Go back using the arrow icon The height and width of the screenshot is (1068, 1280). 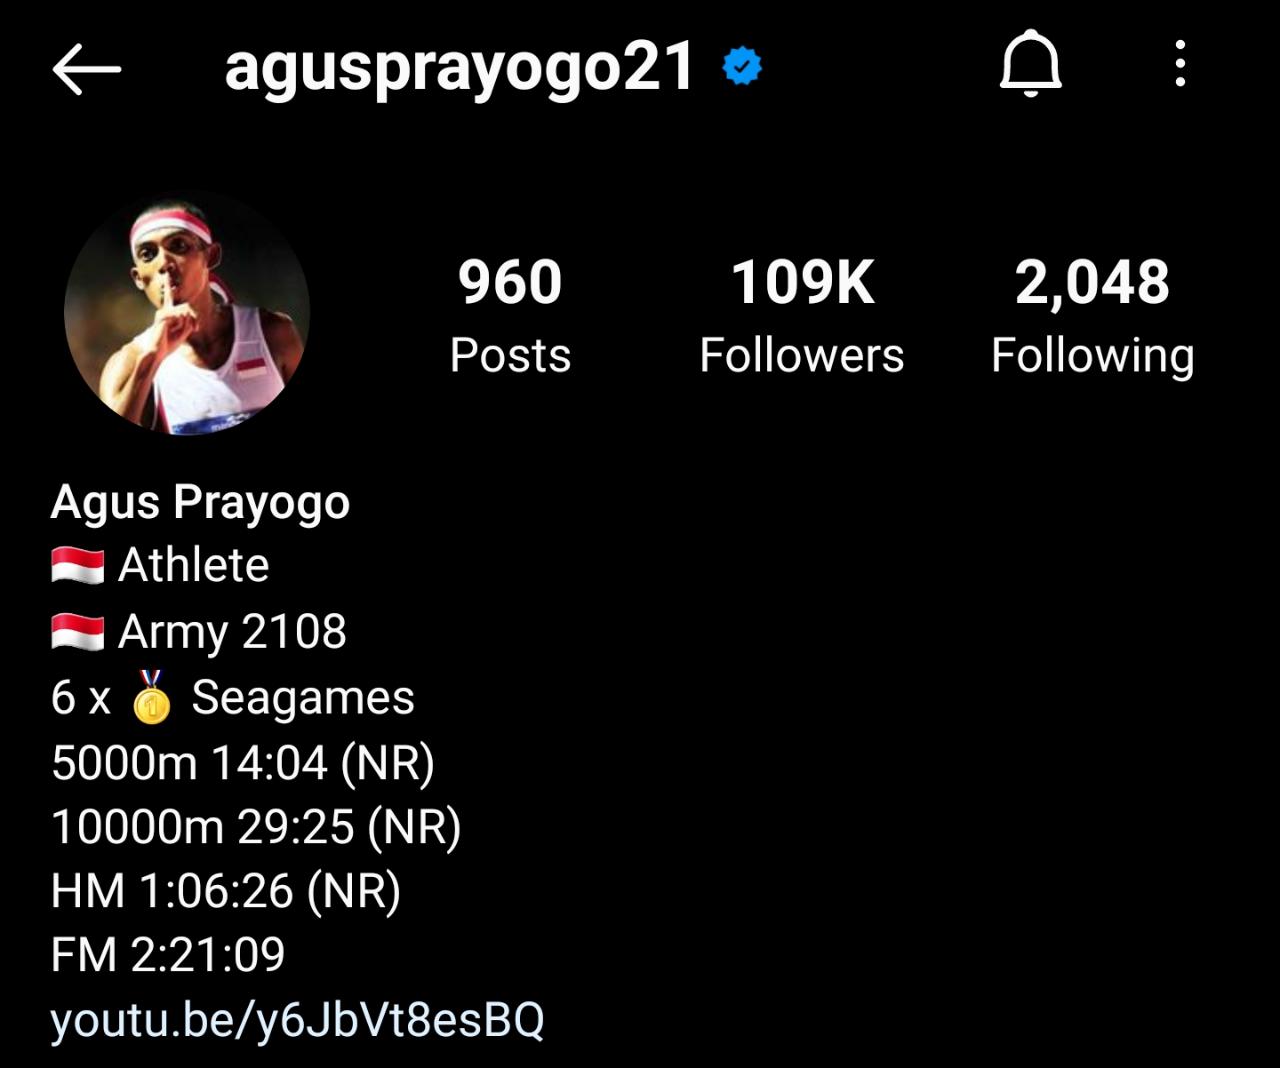point(86,68)
